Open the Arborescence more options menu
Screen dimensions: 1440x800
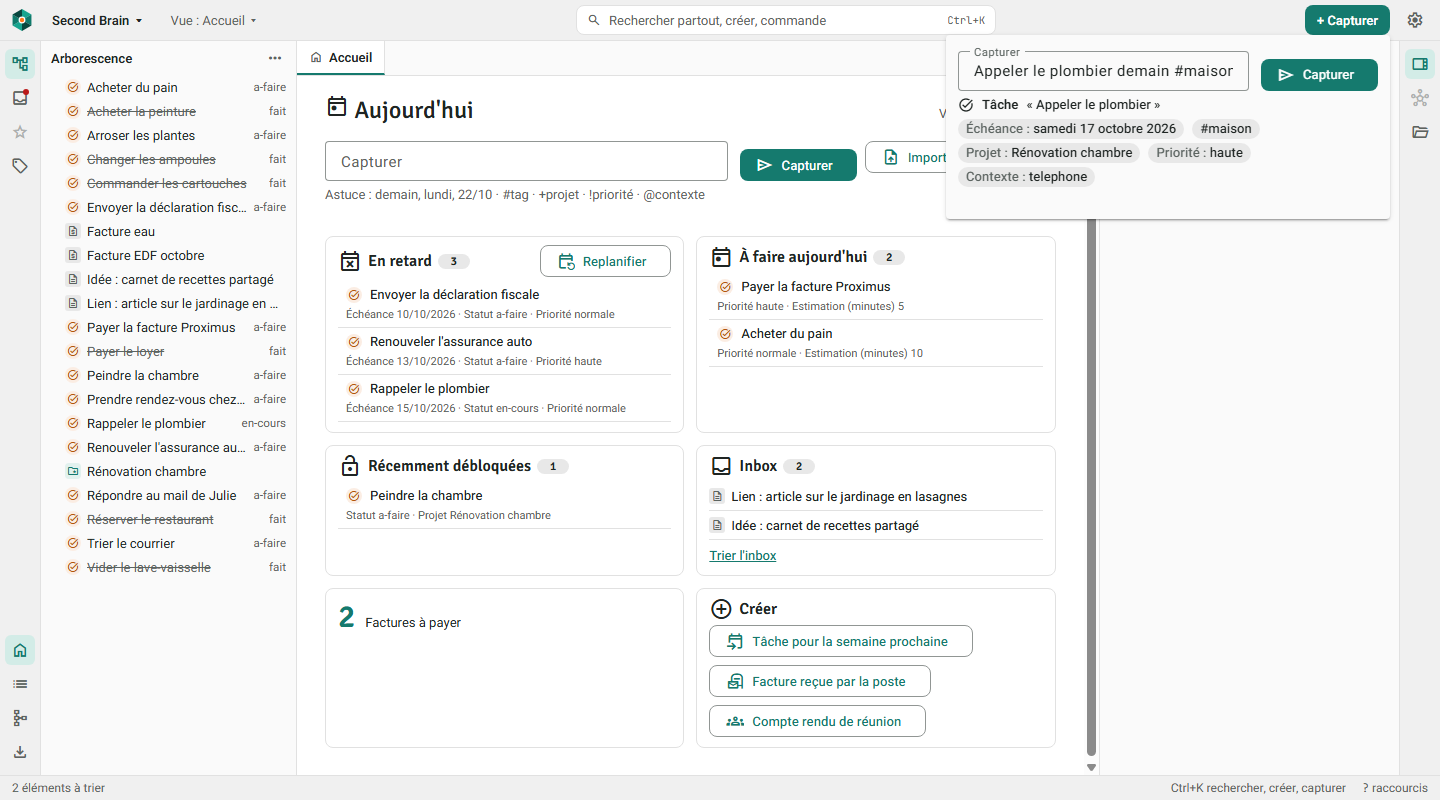tap(275, 58)
